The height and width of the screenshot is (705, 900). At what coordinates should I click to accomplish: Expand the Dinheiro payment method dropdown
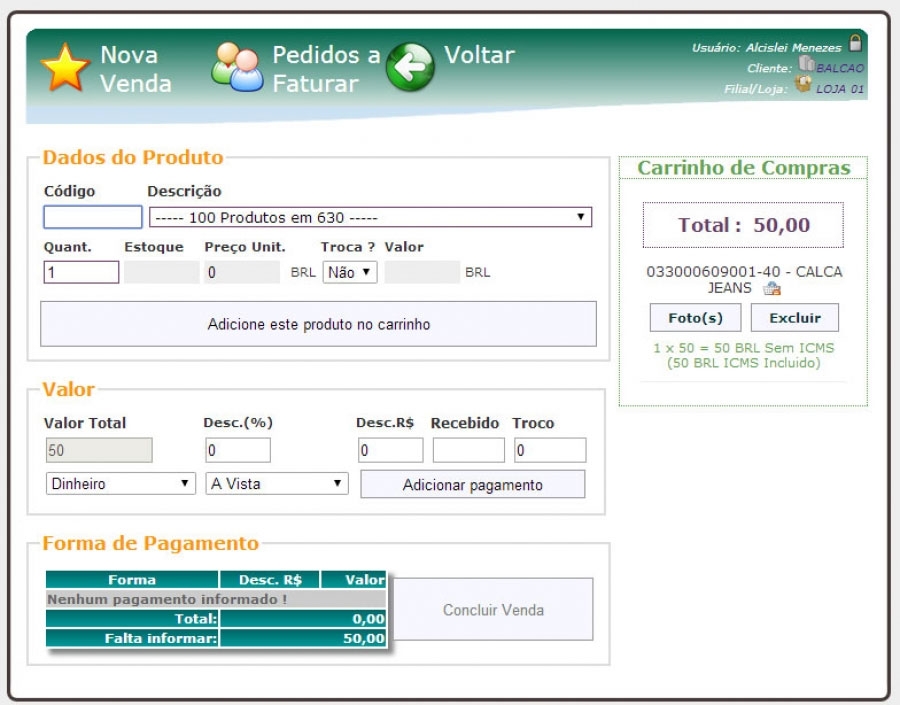(x=120, y=484)
